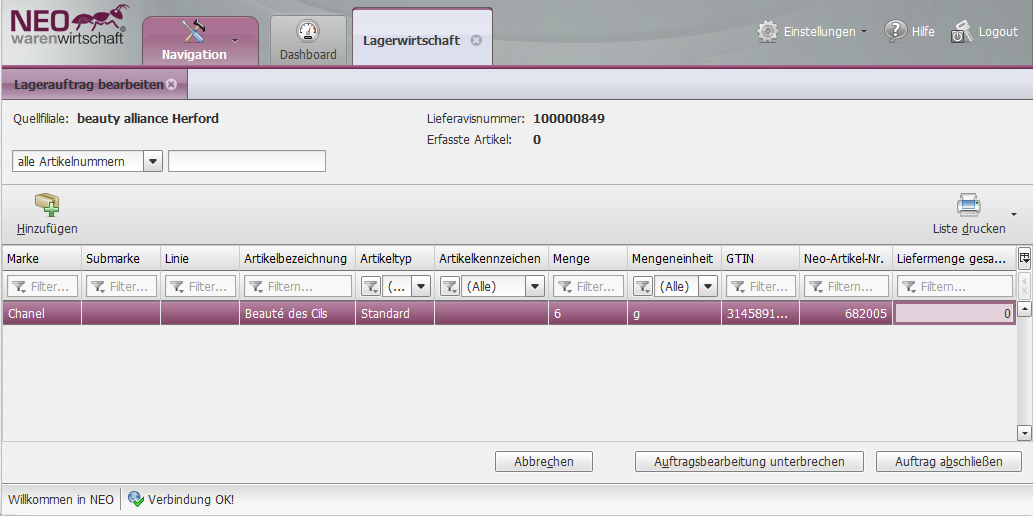Close the Lagerauftrag bearbeiten subtab

tap(171, 84)
